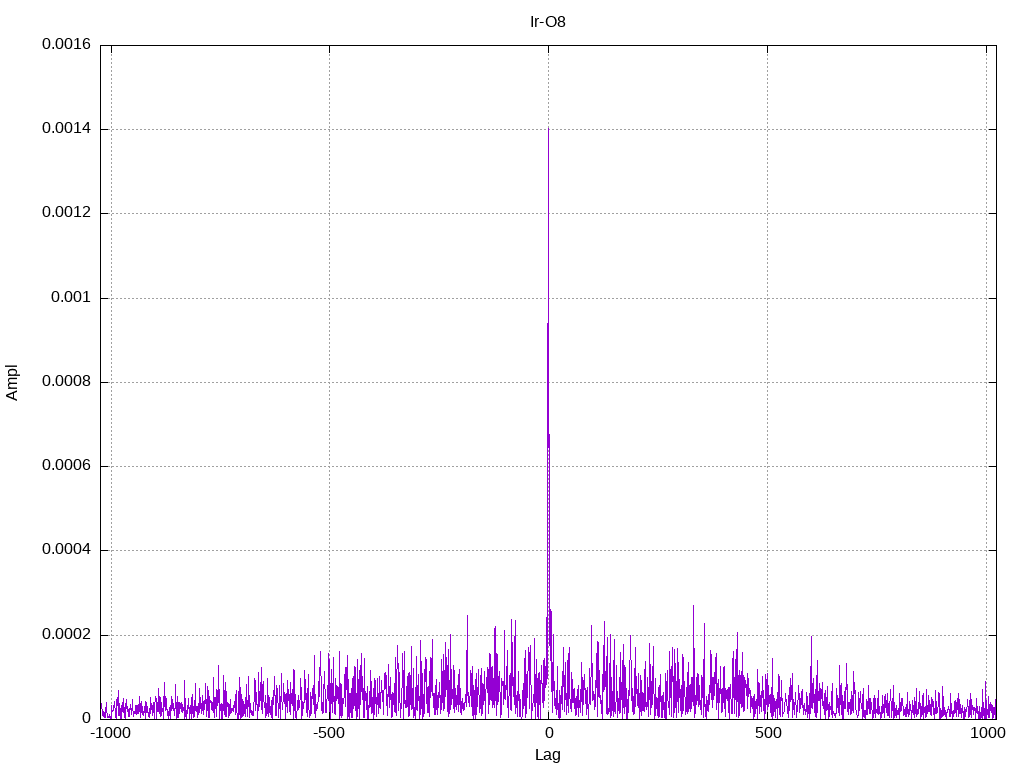Click the -500 x-axis tick label

tap(329, 733)
